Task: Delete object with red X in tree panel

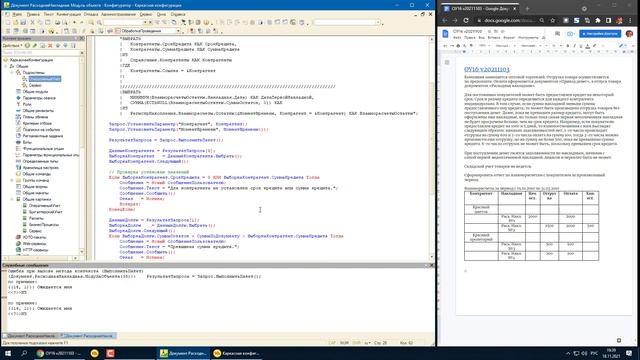Action: click(x=50, y=45)
